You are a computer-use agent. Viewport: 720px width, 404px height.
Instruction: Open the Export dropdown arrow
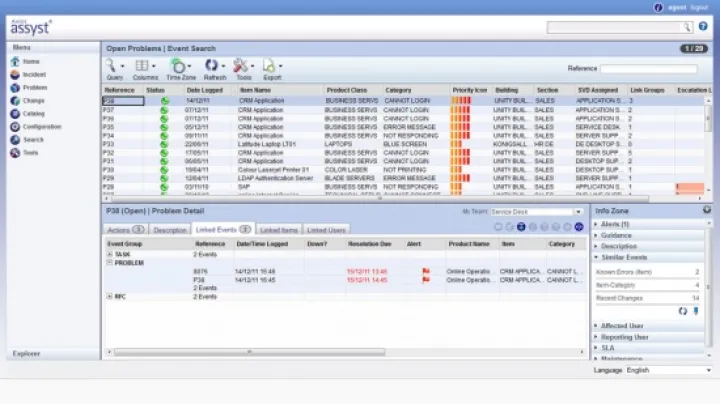(x=281, y=66)
